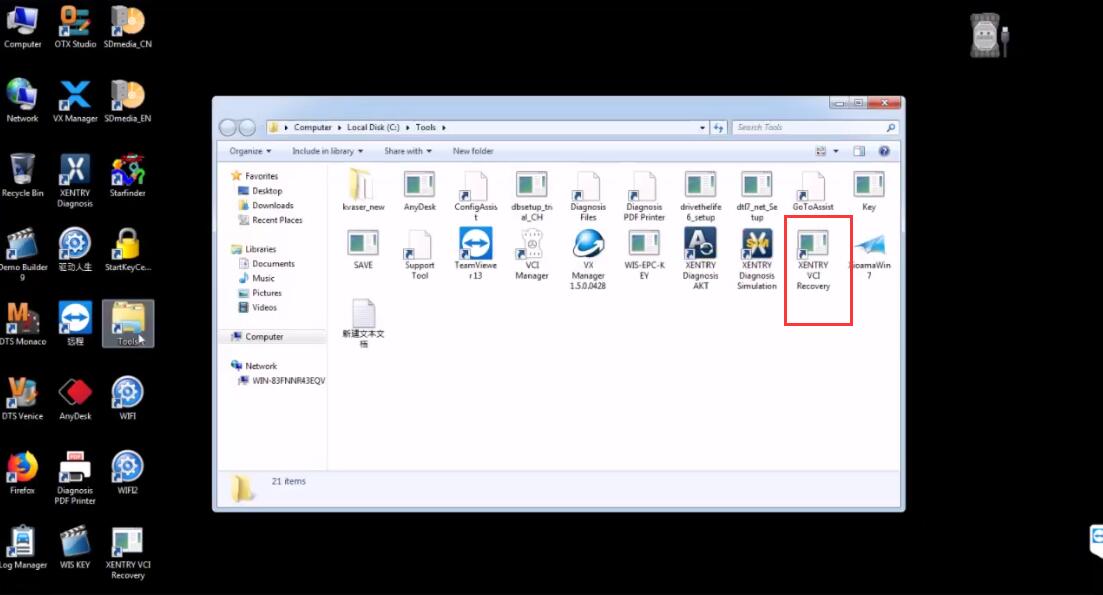1103x595 pixels.
Task: Click the Back navigation button
Action: point(228,127)
